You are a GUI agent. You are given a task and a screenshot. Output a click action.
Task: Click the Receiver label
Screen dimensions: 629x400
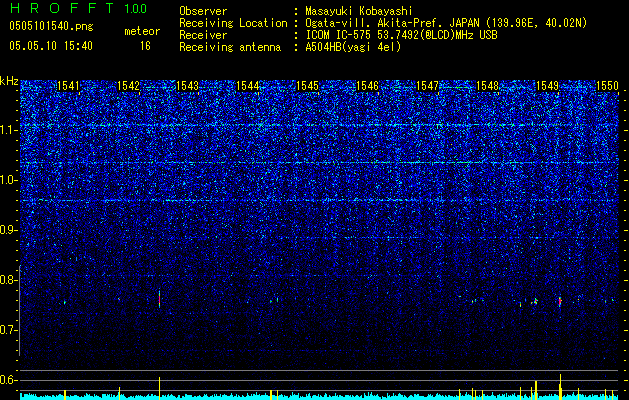203,35
